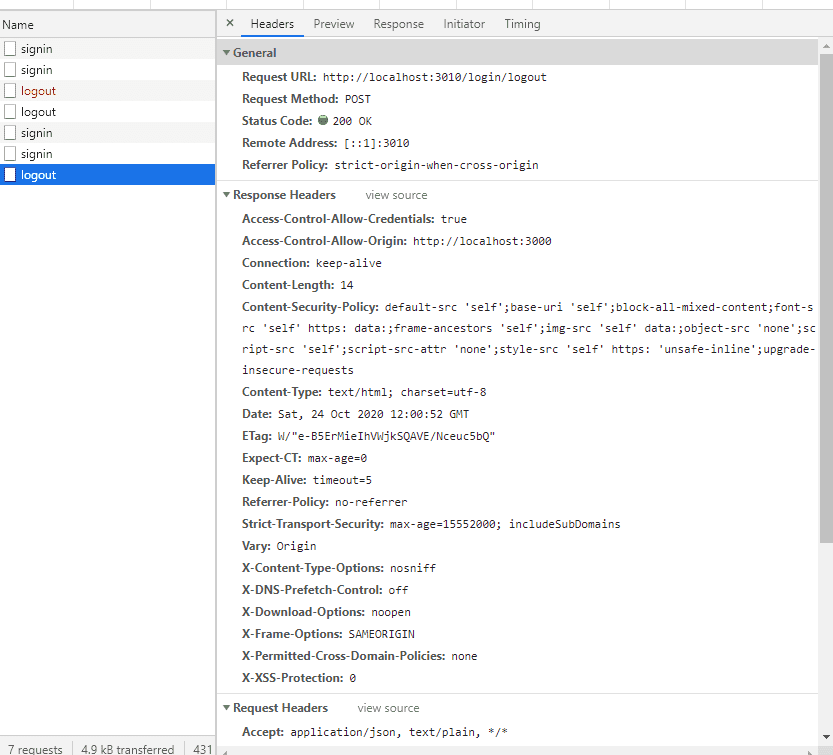Open the Initiator tab
Screen dimensions: 833x755
pos(464,24)
